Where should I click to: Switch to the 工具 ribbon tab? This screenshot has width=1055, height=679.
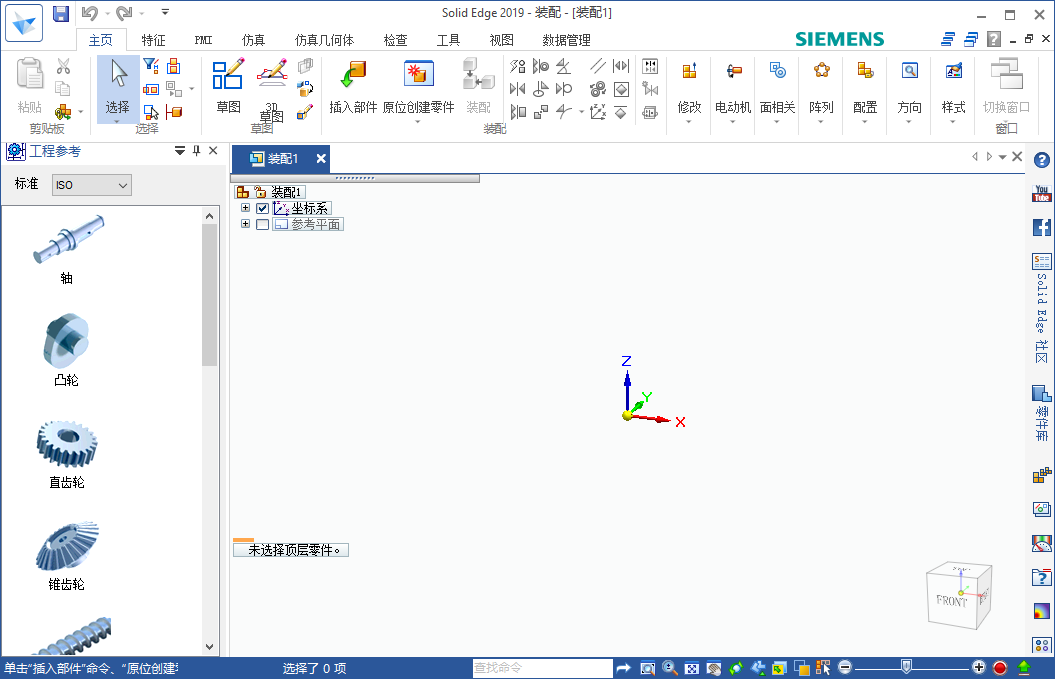(448, 40)
